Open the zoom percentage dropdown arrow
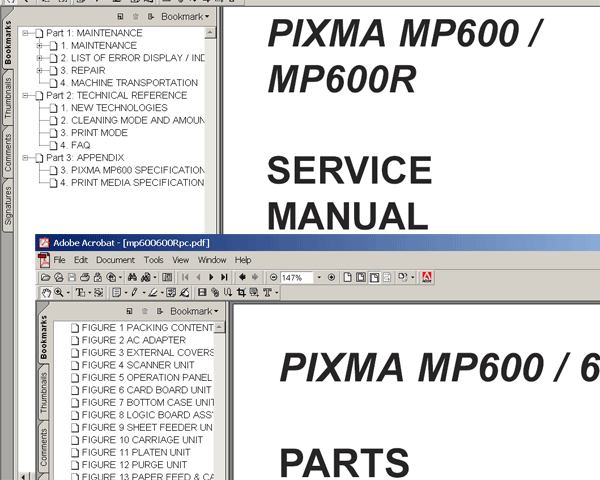Screen dimensions: 600x480 coord(319,278)
